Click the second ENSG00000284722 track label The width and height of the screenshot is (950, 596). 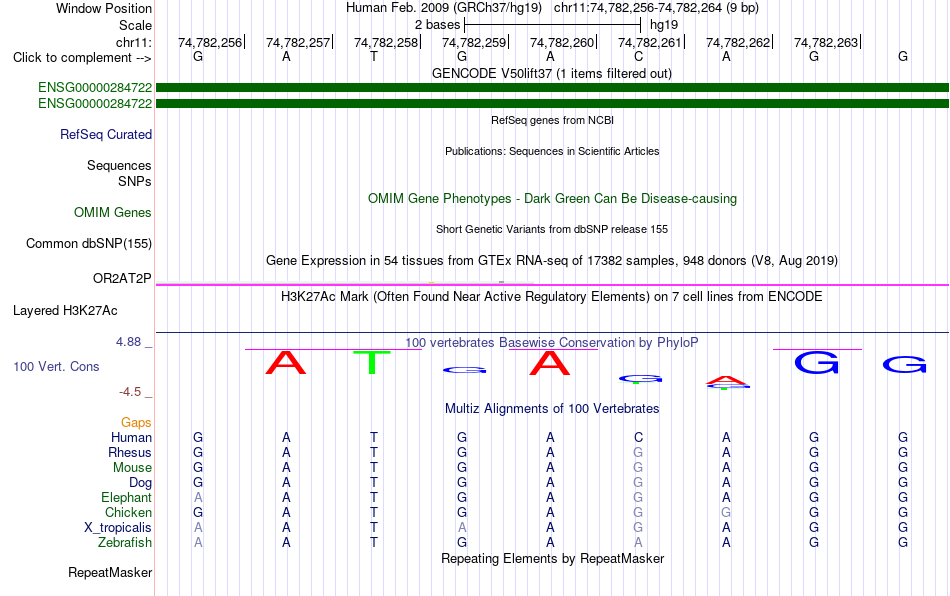coord(95,104)
